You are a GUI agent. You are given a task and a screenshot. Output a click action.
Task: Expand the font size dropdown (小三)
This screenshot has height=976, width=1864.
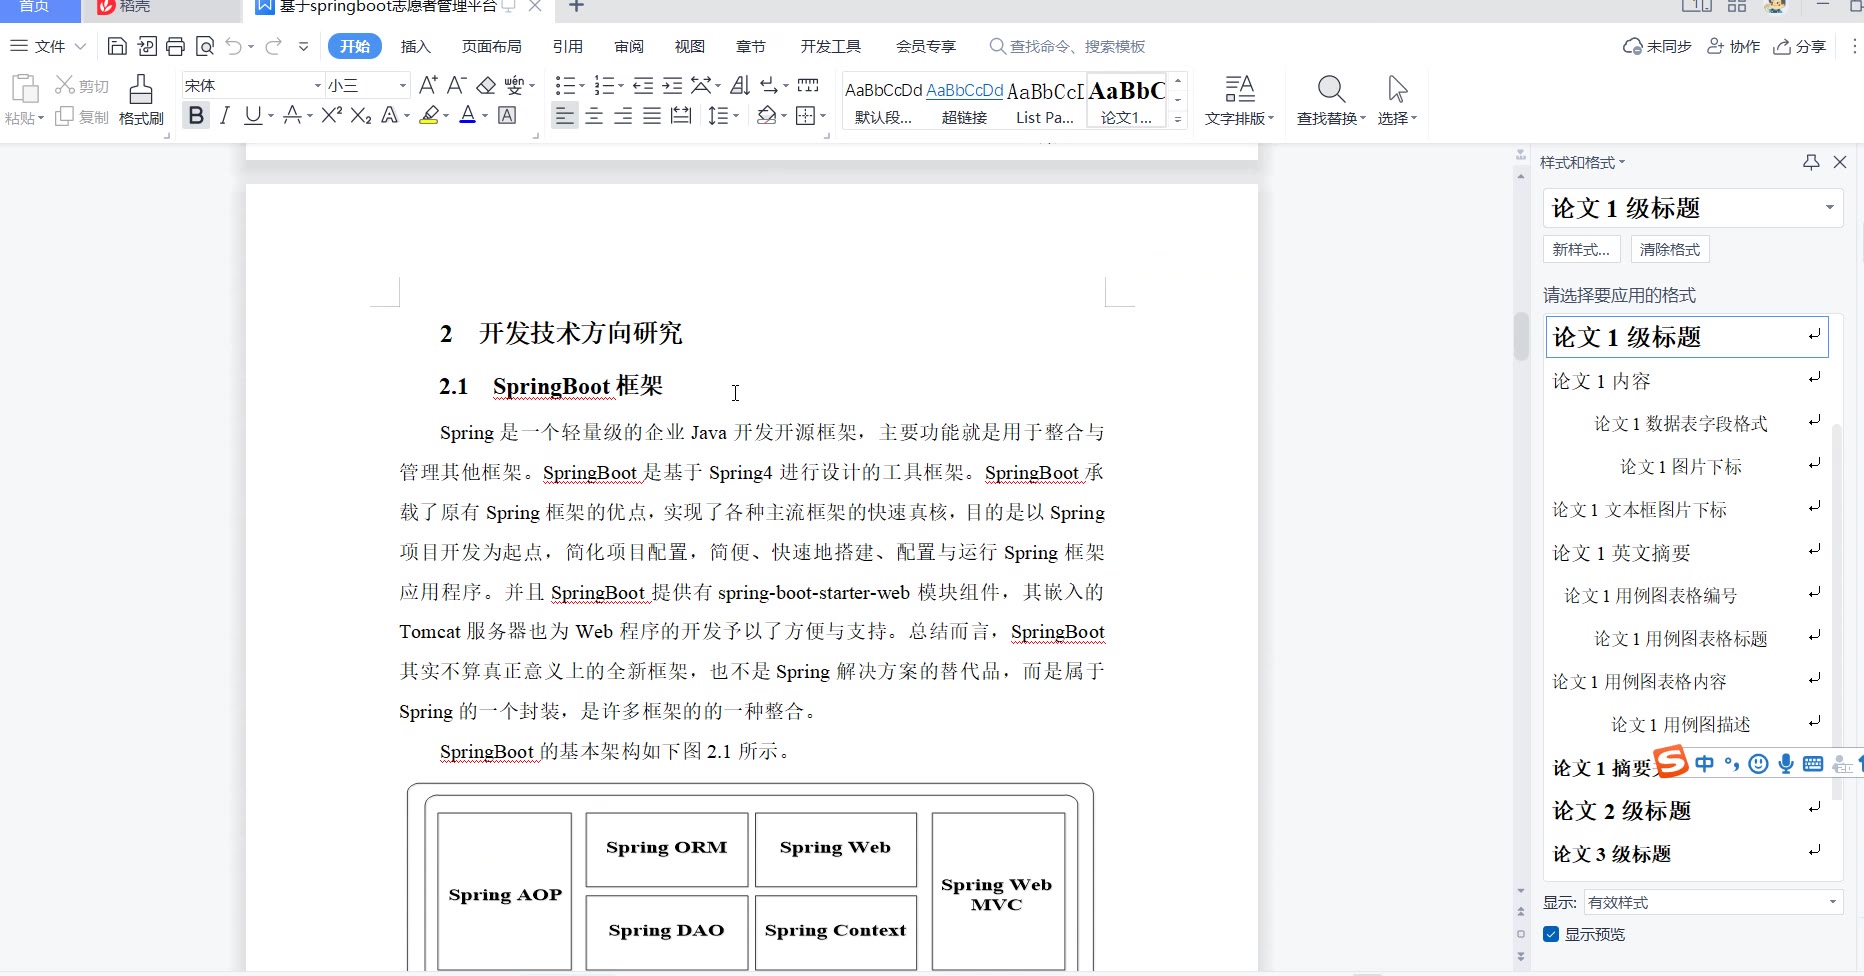pyautogui.click(x=403, y=86)
